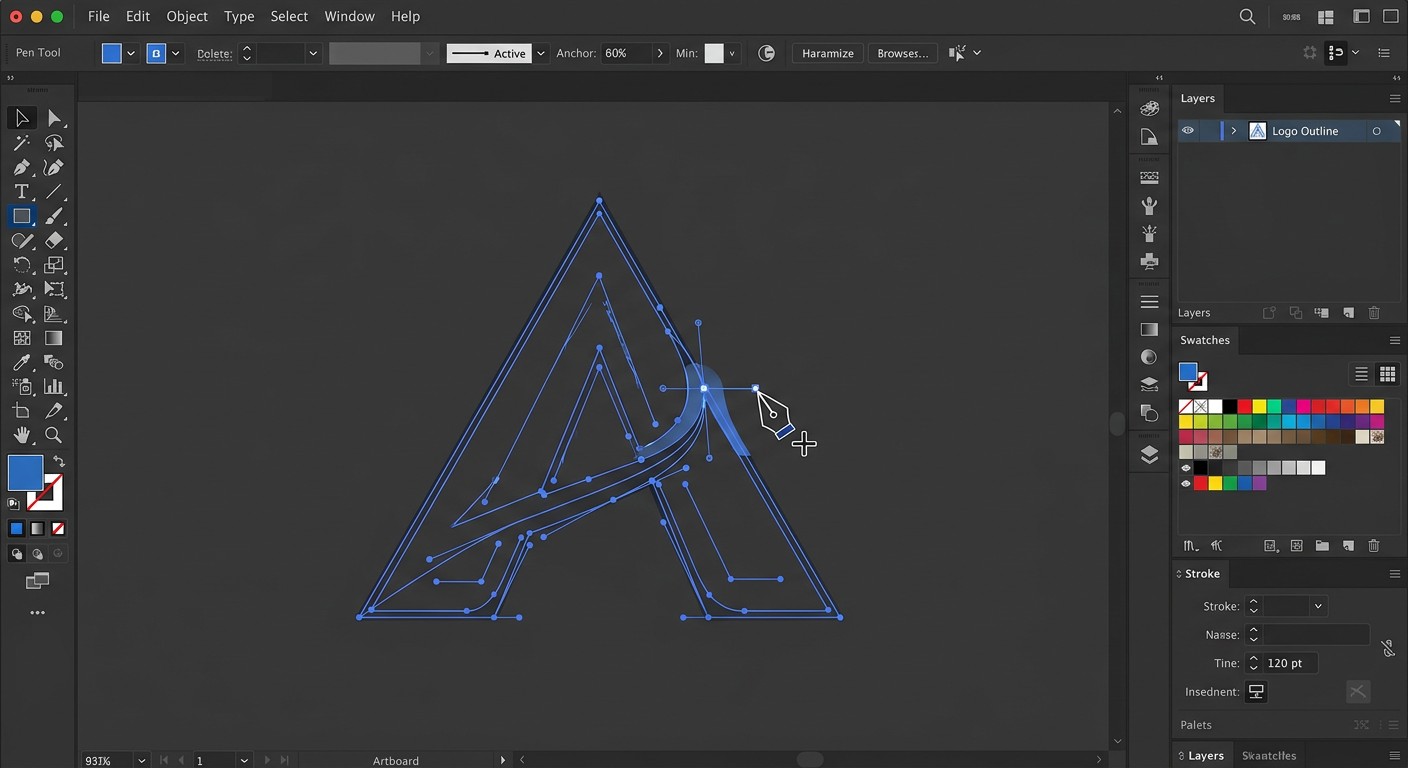Open the zoom level dropdown
Image resolution: width=1408 pixels, height=768 pixels.
(x=142, y=760)
